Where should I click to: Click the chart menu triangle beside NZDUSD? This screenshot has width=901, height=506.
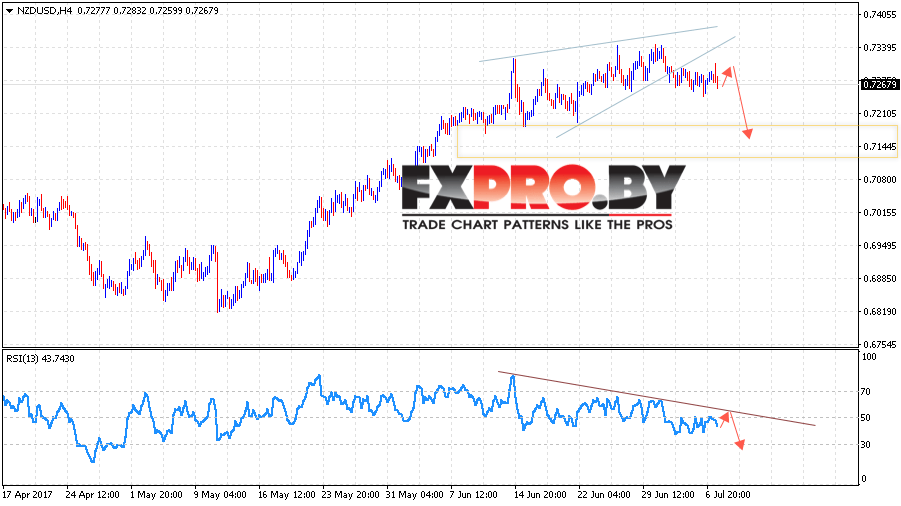9,11
